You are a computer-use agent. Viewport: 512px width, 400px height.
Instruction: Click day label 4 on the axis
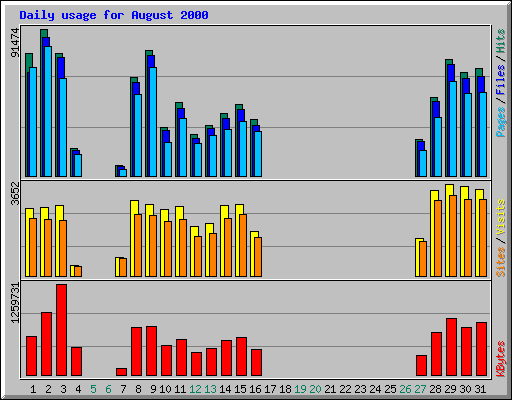(78, 389)
